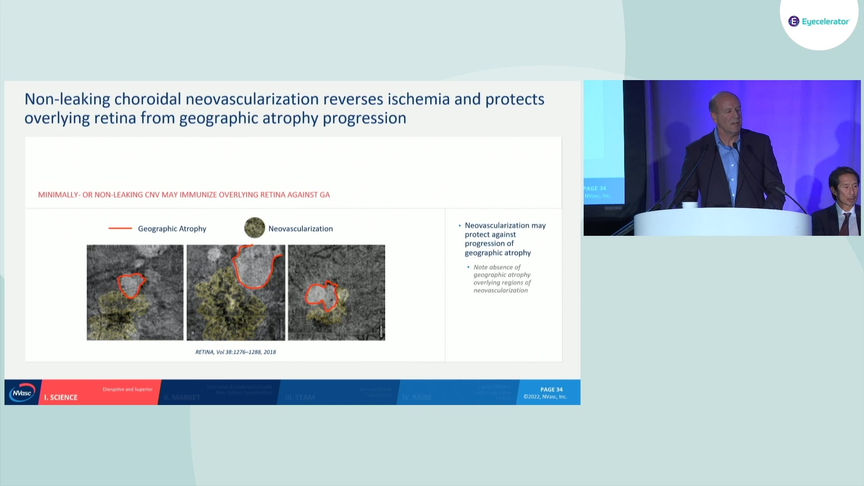The image size is (864, 486).
Task: Click the RETINA Vol 38 citation
Action: click(x=235, y=352)
